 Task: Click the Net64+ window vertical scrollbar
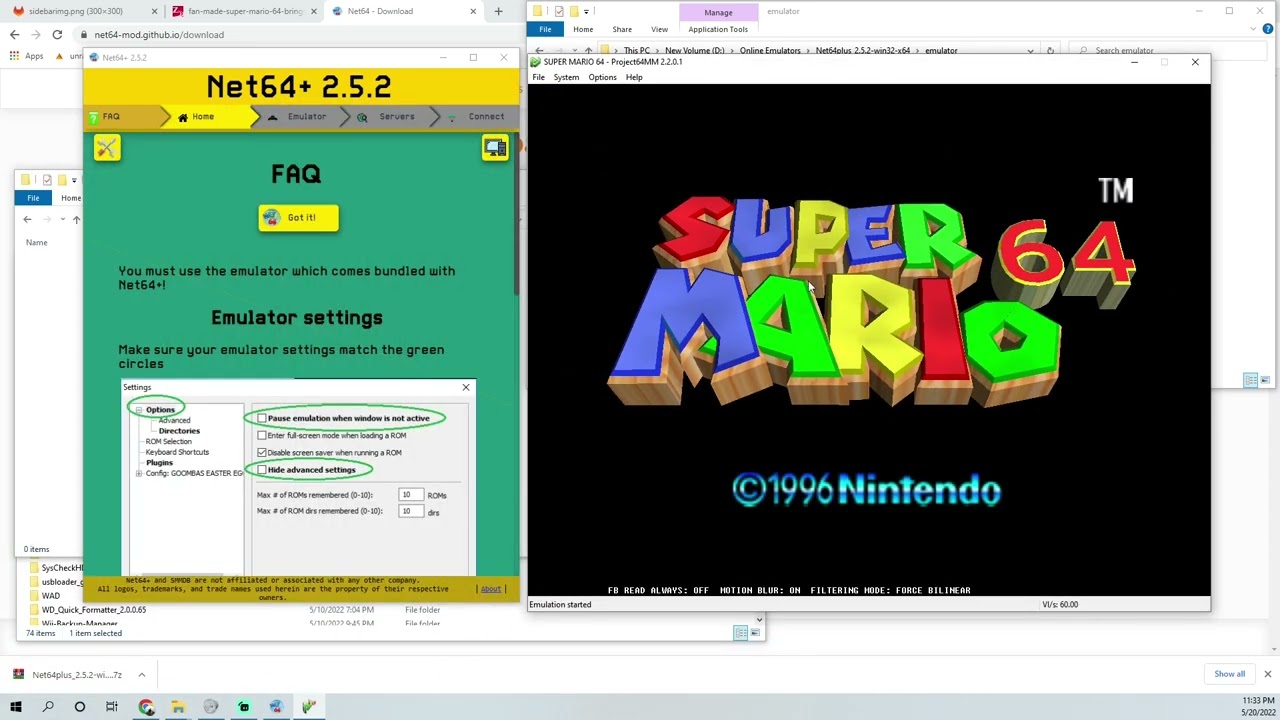pyautogui.click(x=516, y=215)
